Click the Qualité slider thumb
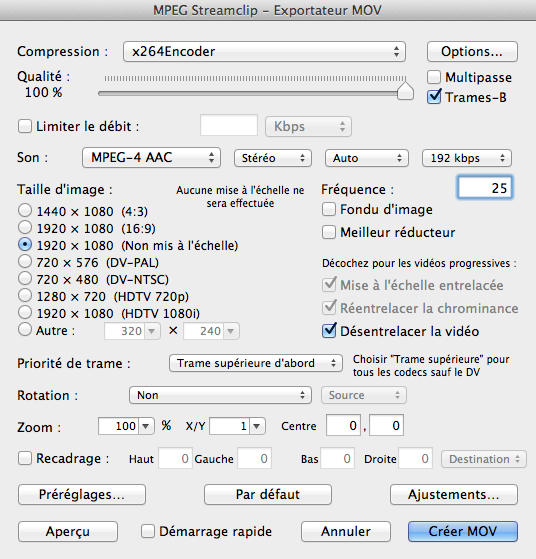 coord(405,91)
